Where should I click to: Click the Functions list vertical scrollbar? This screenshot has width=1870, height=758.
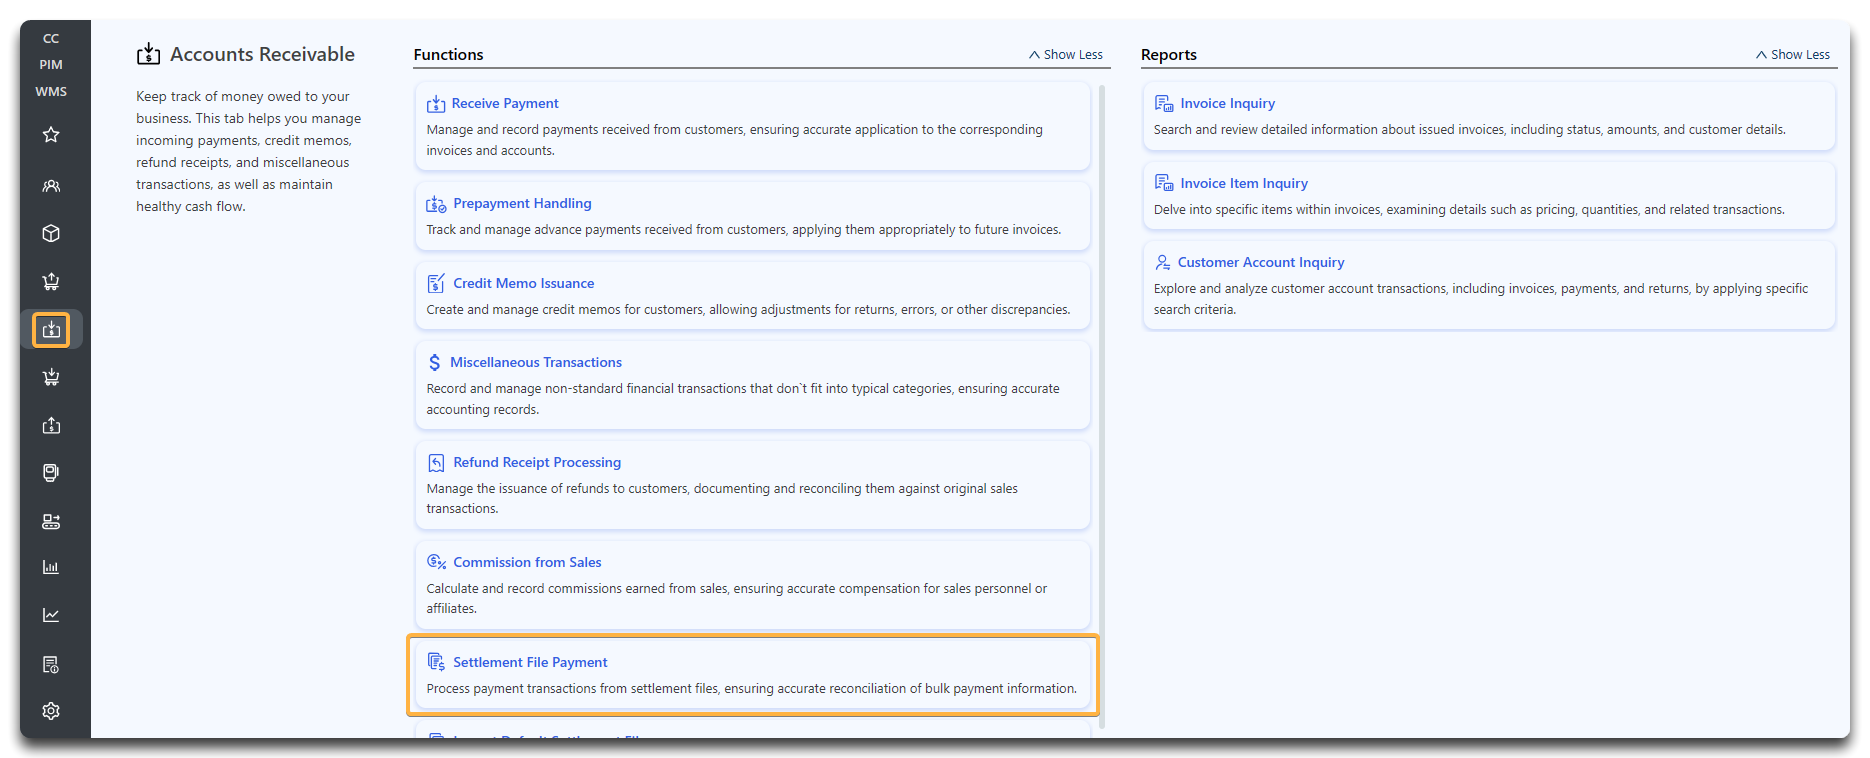pos(1102,400)
